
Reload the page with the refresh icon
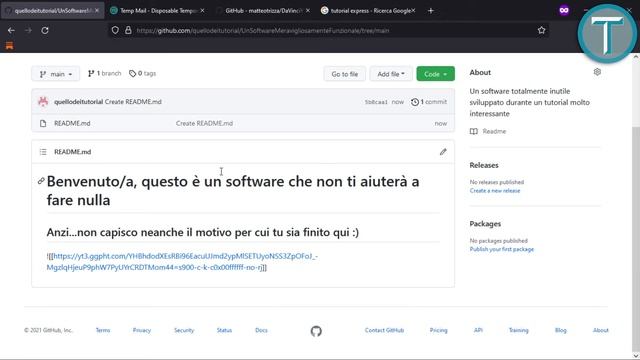click(45, 30)
